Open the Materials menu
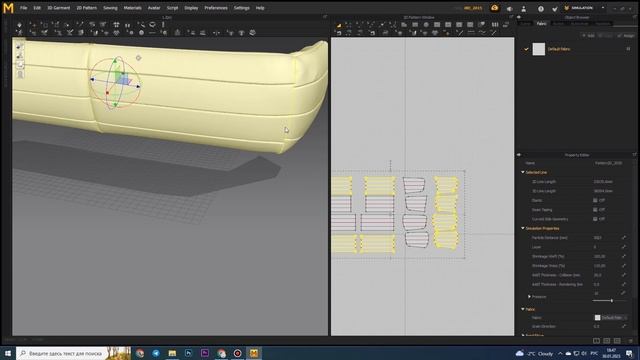Viewport: 640px width, 360px height. pyautogui.click(x=133, y=8)
